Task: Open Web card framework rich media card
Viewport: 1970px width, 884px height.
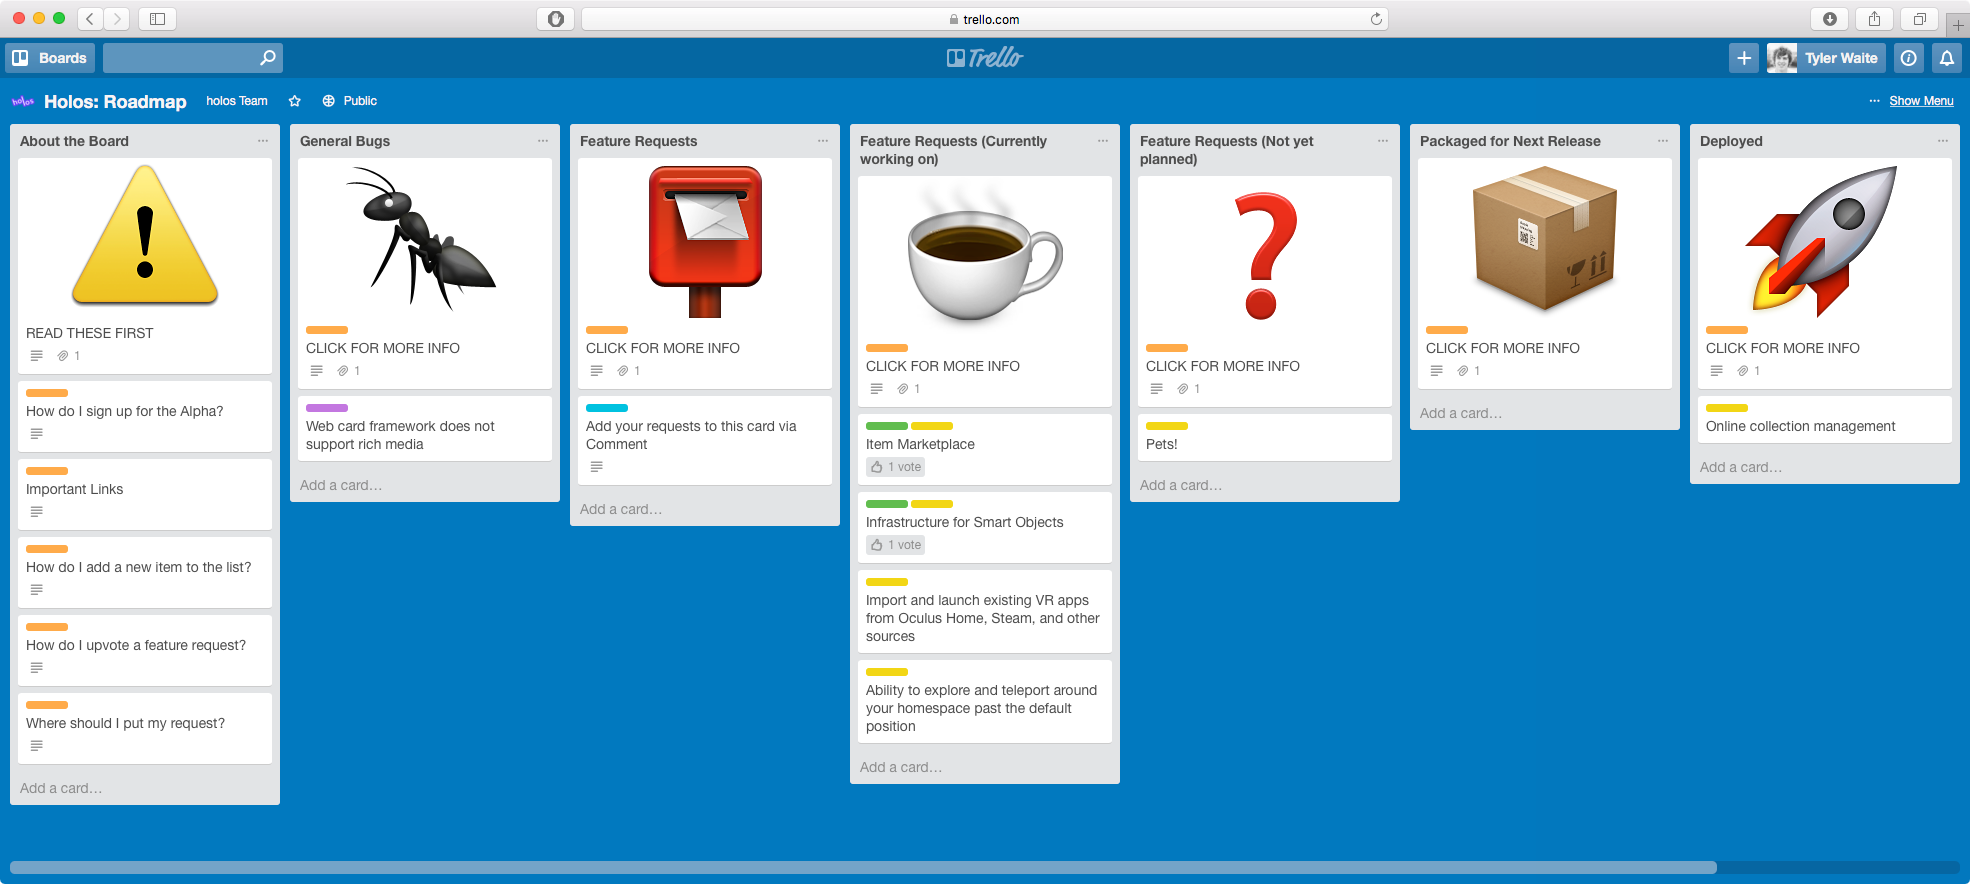Action: point(425,429)
